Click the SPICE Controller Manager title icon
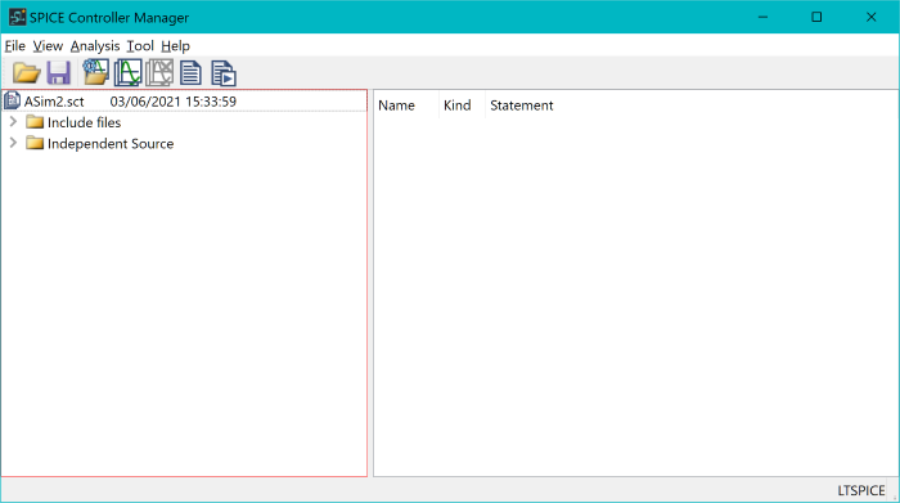This screenshot has width=900, height=503. tap(17, 17)
